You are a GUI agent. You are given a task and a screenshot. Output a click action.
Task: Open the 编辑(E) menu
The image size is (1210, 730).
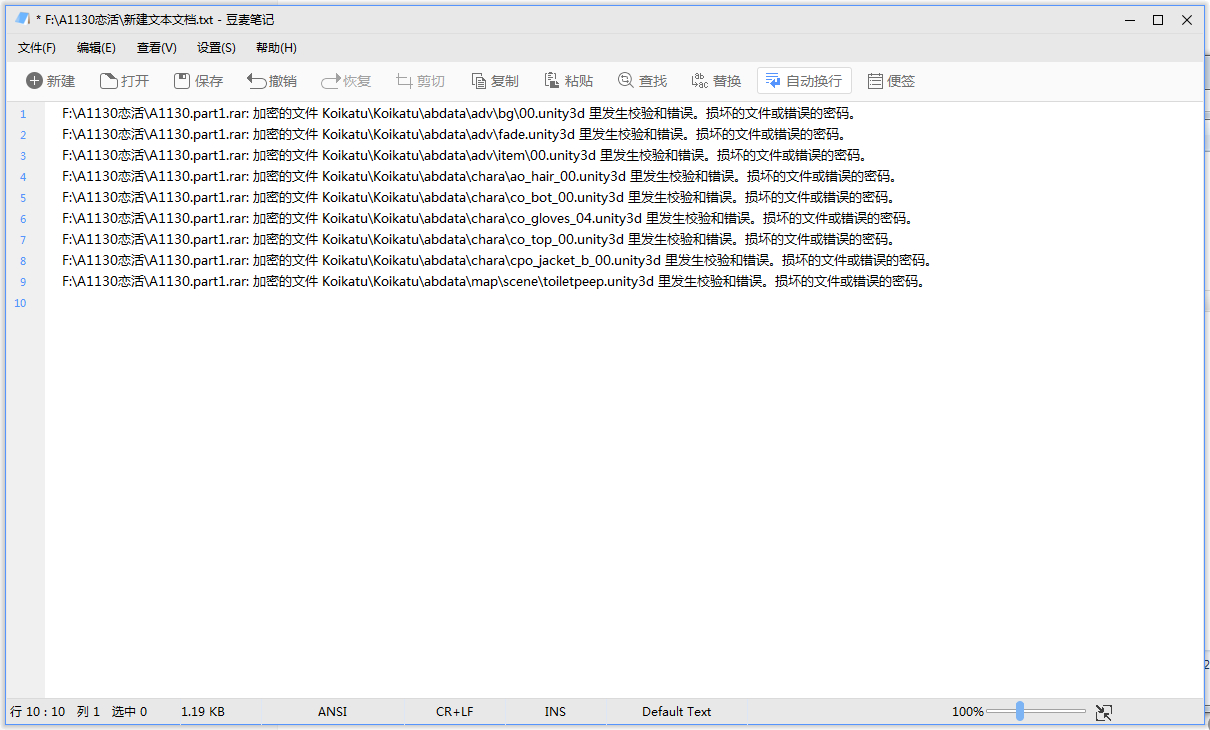click(96, 48)
